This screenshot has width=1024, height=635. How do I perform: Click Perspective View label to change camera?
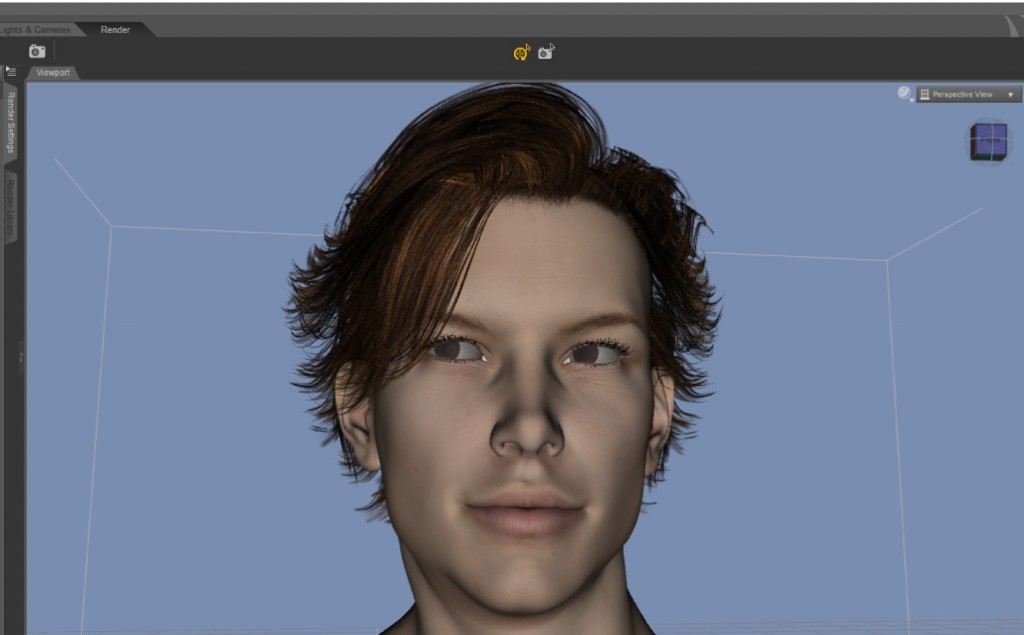tap(962, 93)
